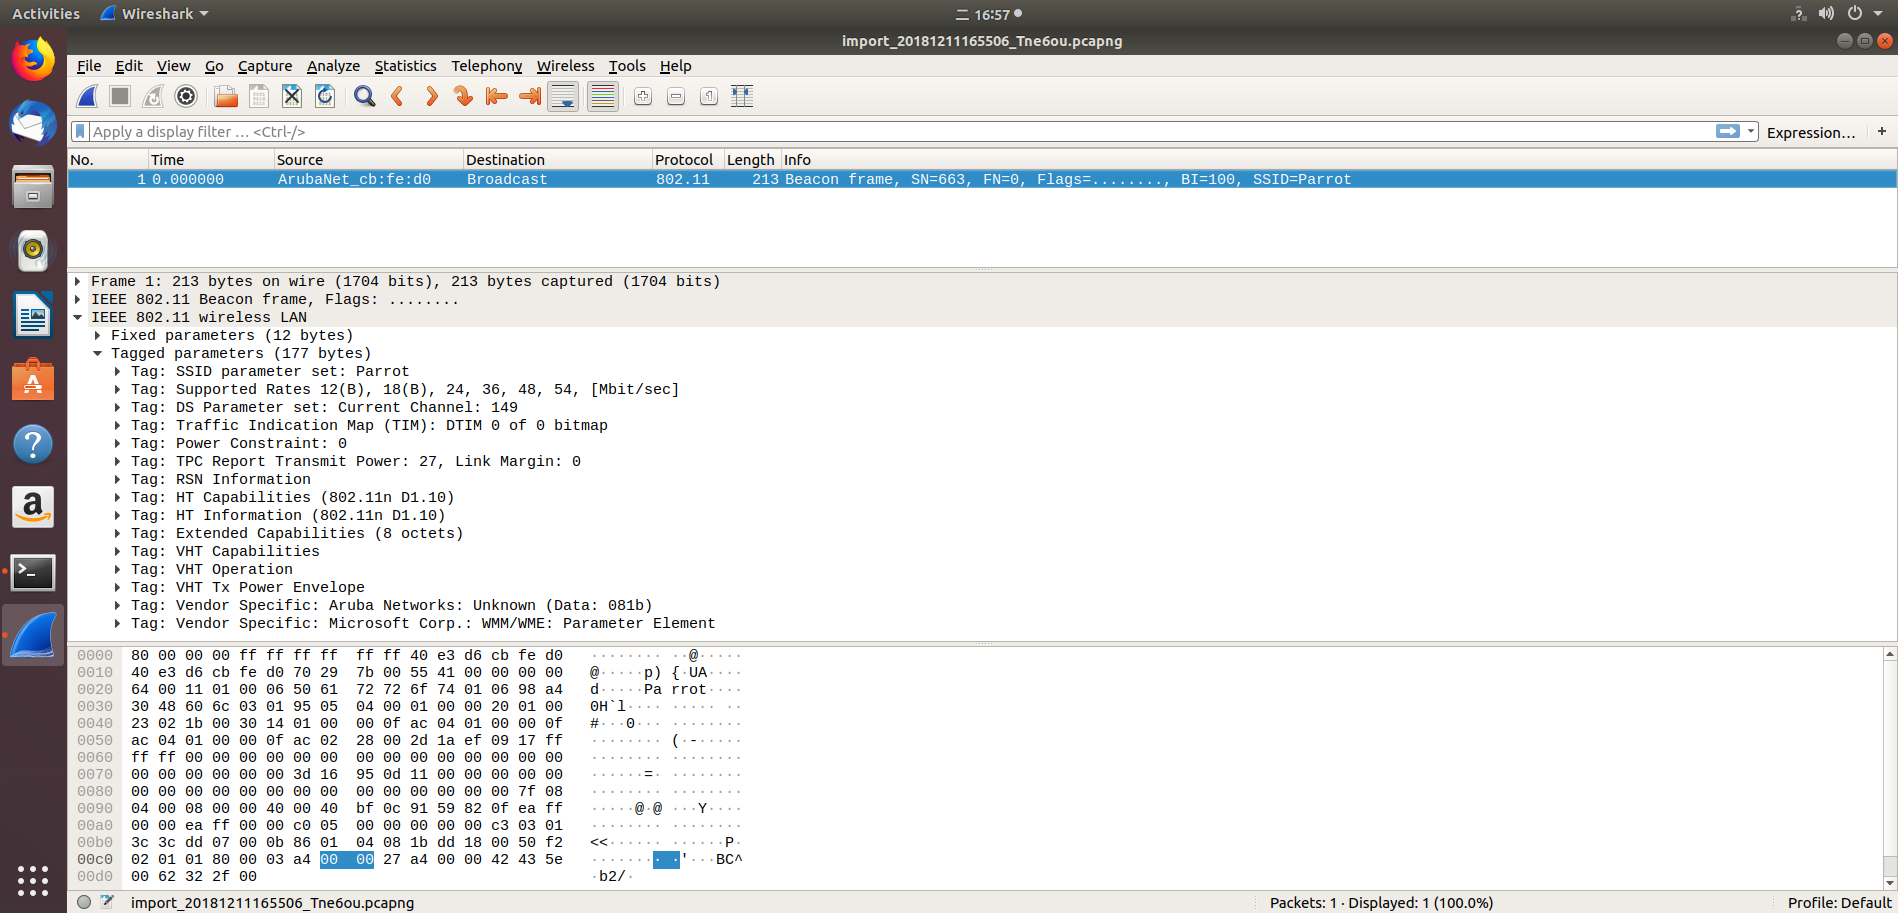The width and height of the screenshot is (1898, 913).
Task: Expand the SSID parameter set tag
Action: click(117, 372)
